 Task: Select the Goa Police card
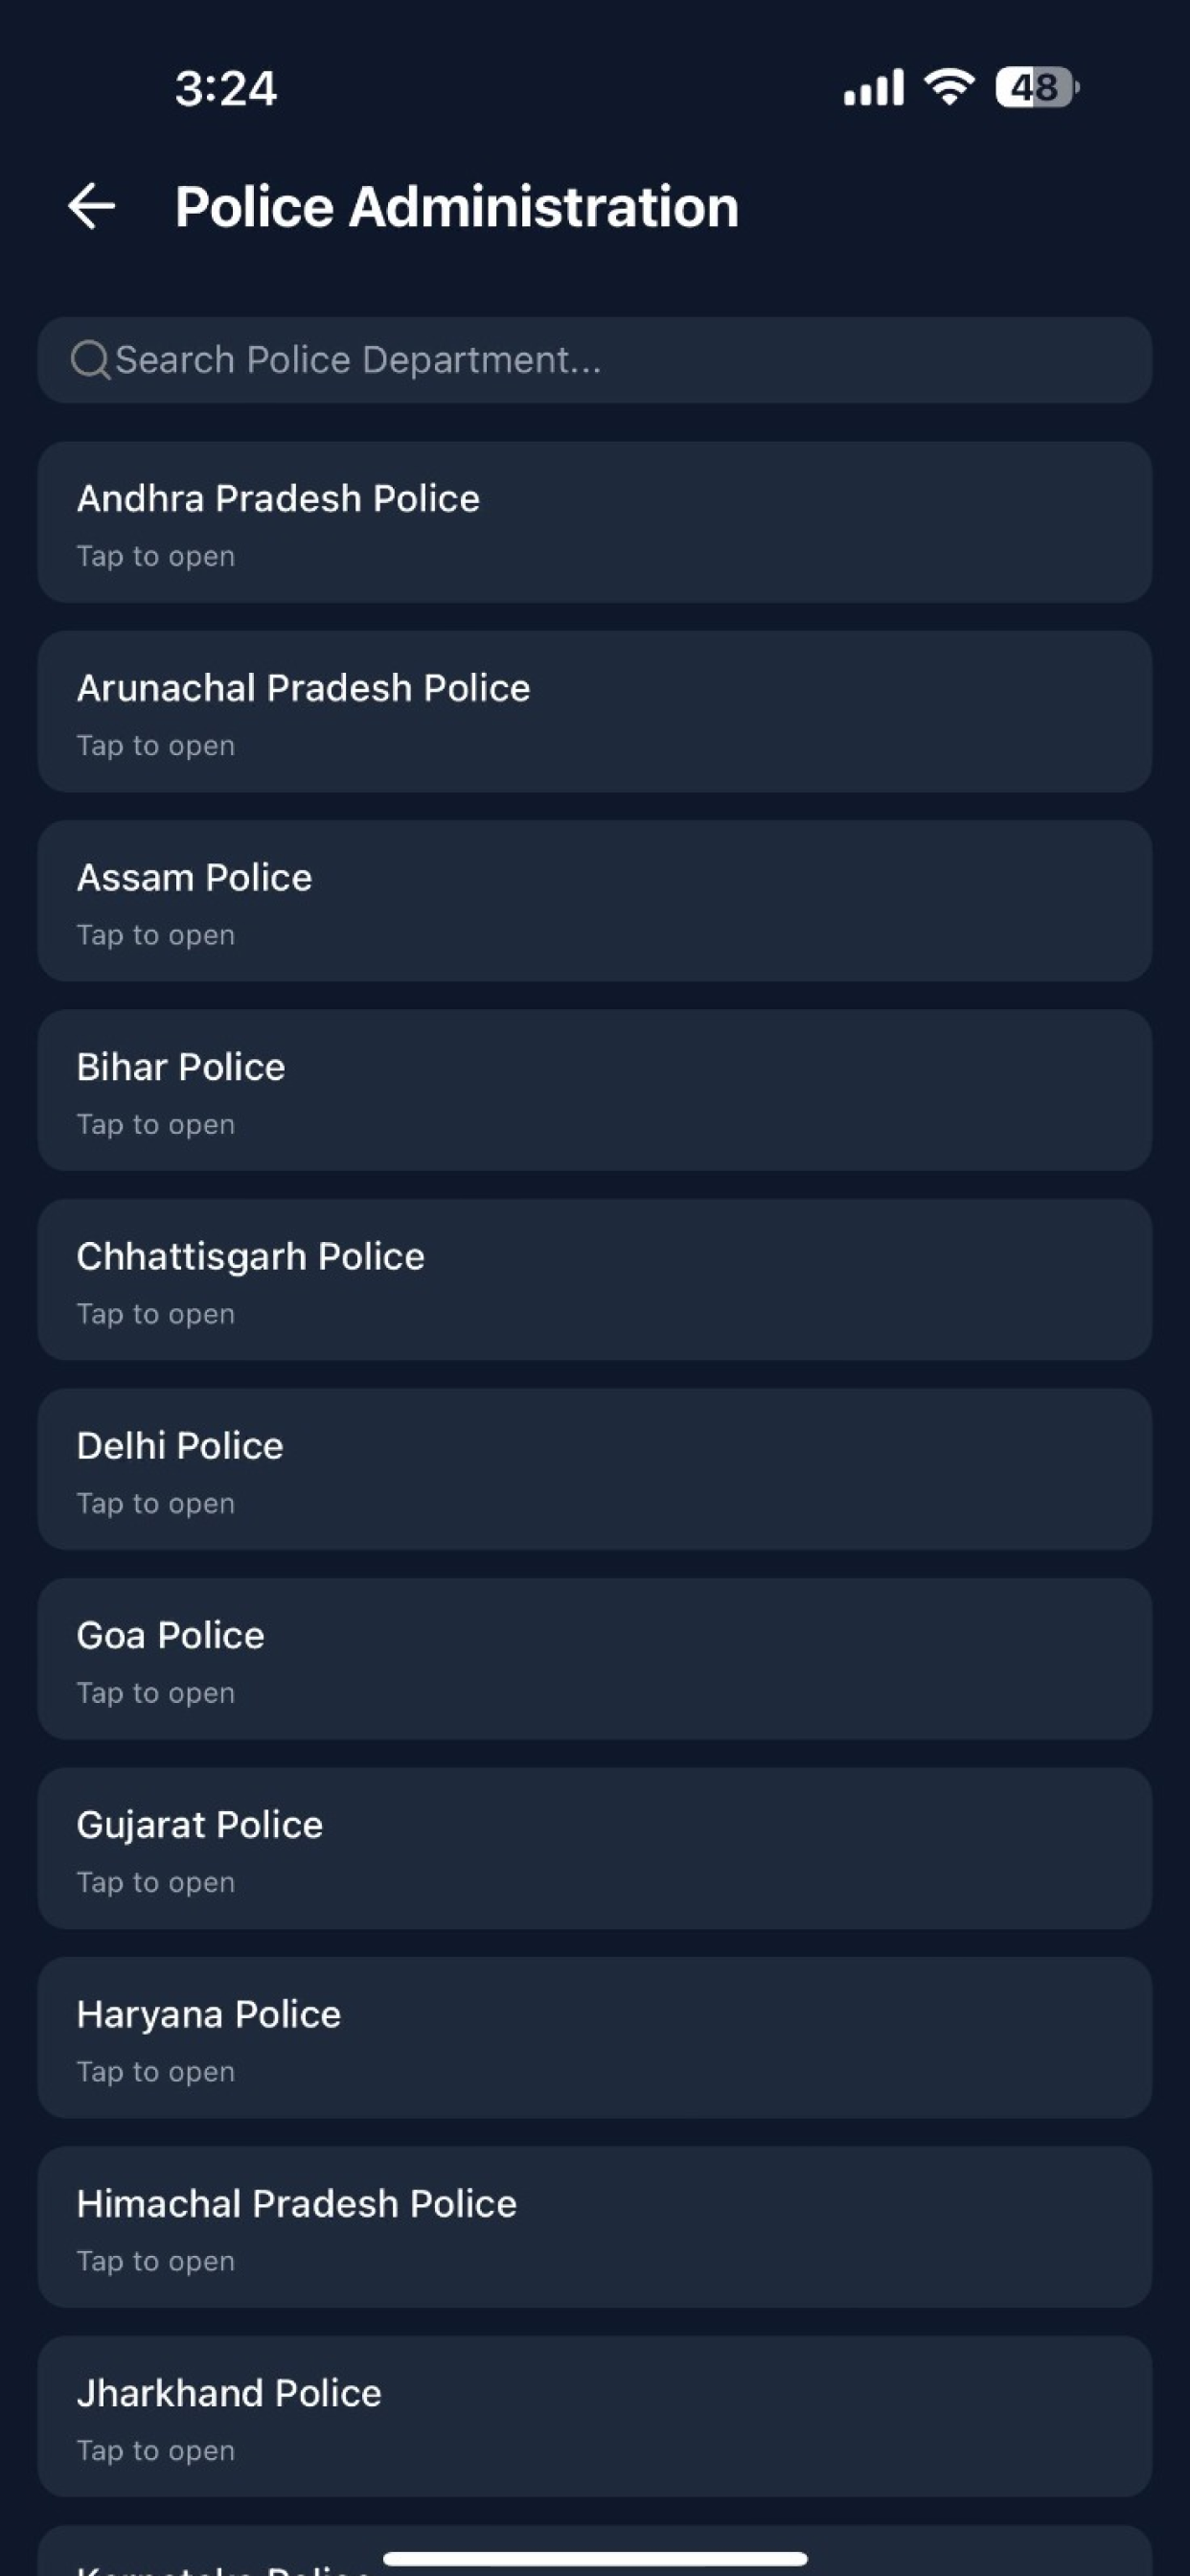(x=595, y=1659)
